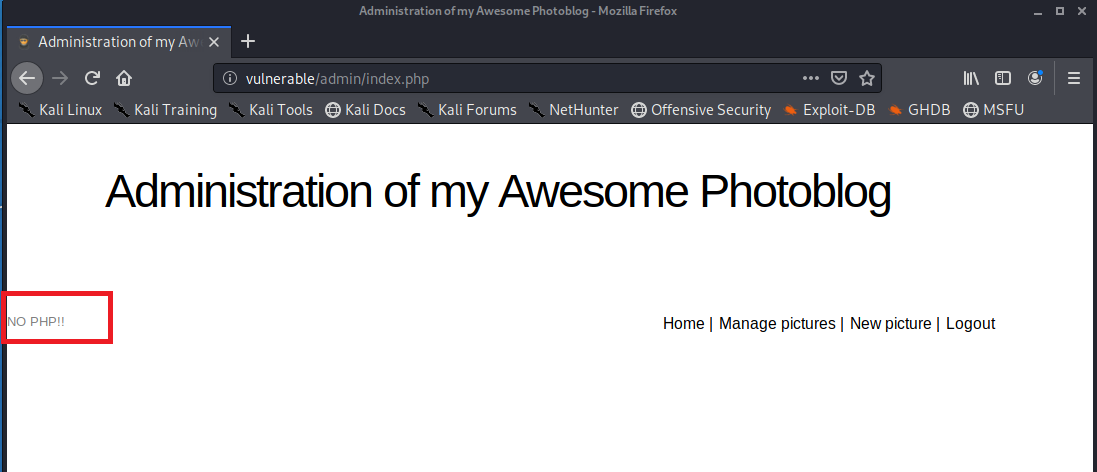
Task: Click the browser Back arrow button
Action: click(x=27, y=78)
